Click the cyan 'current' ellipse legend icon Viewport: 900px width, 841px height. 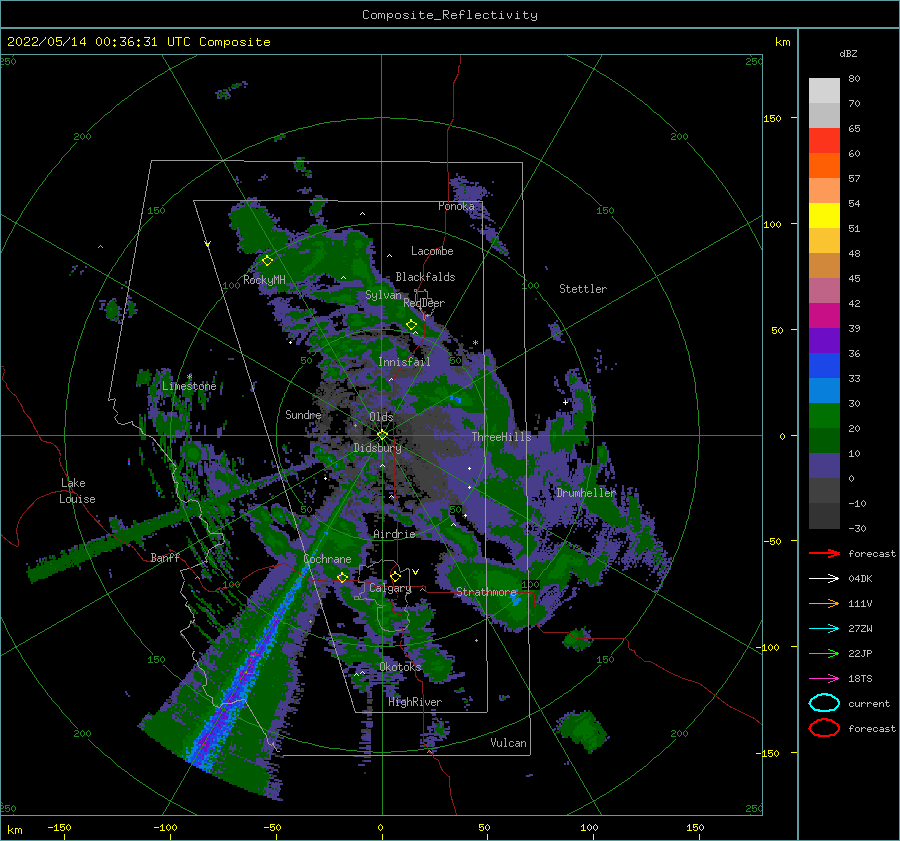click(x=824, y=703)
